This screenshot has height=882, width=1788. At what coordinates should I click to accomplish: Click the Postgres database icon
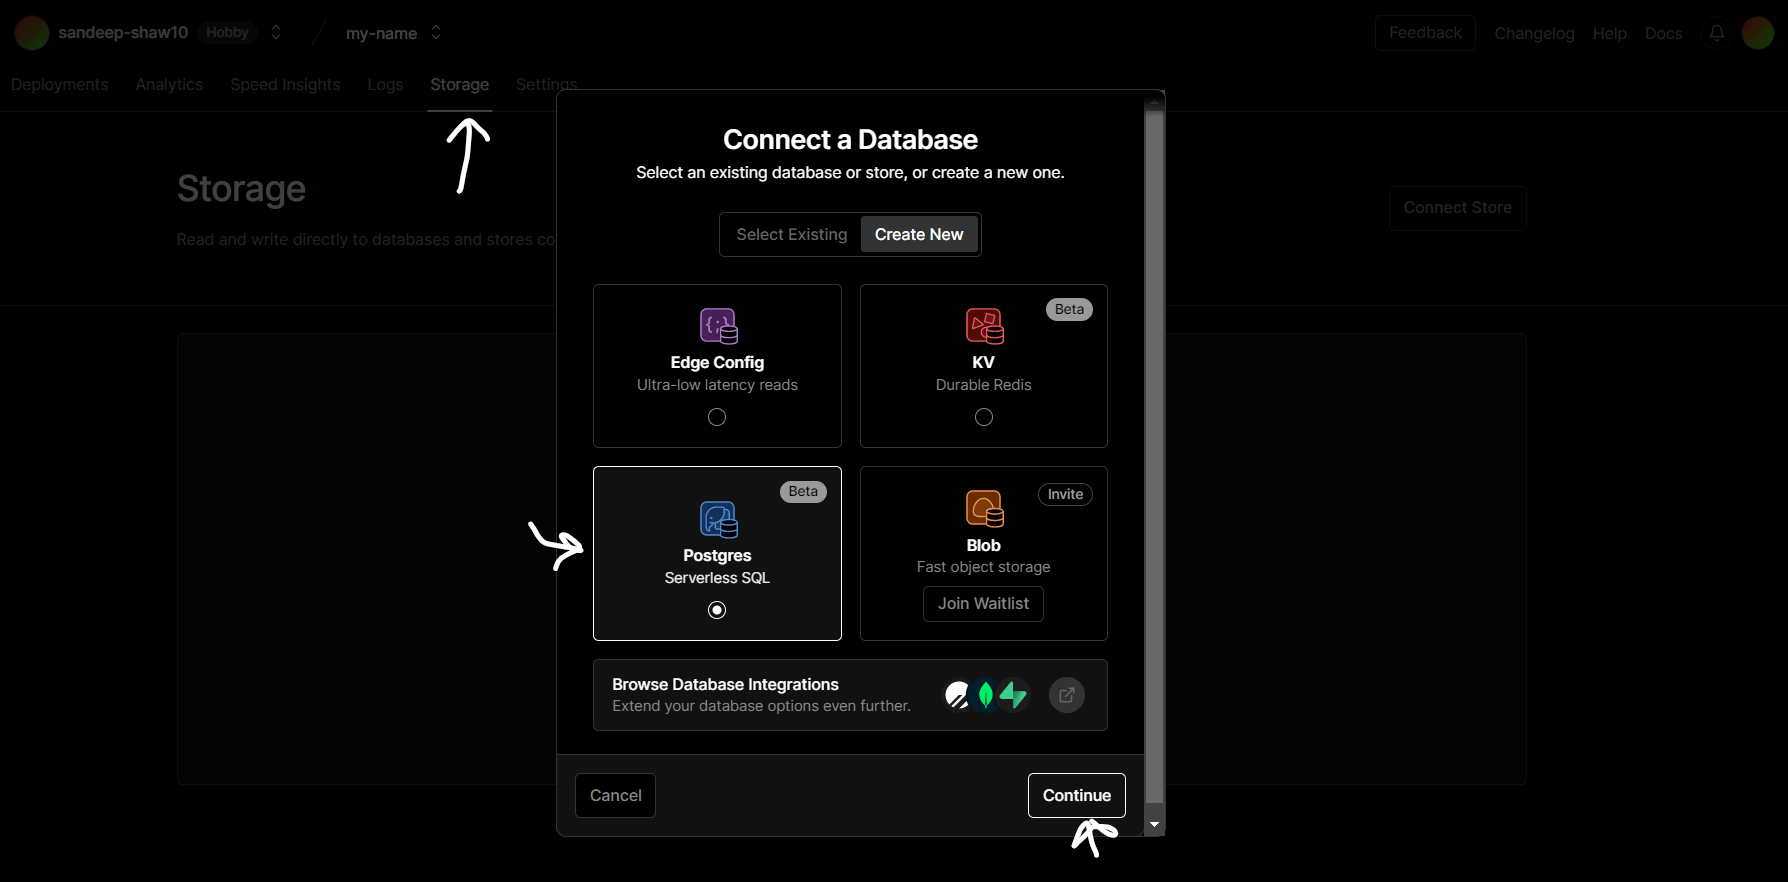coord(718,520)
